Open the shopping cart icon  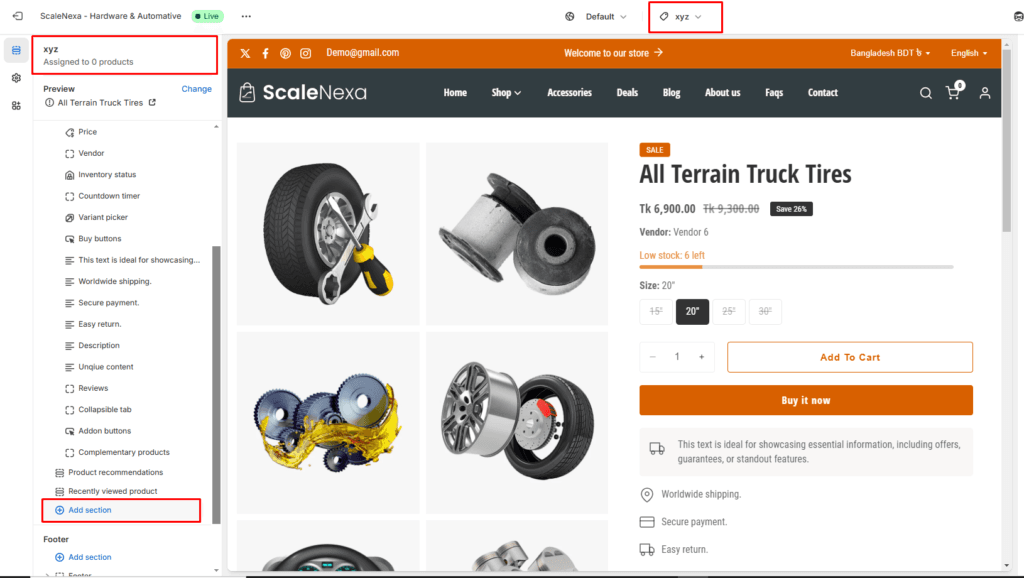tap(954, 92)
